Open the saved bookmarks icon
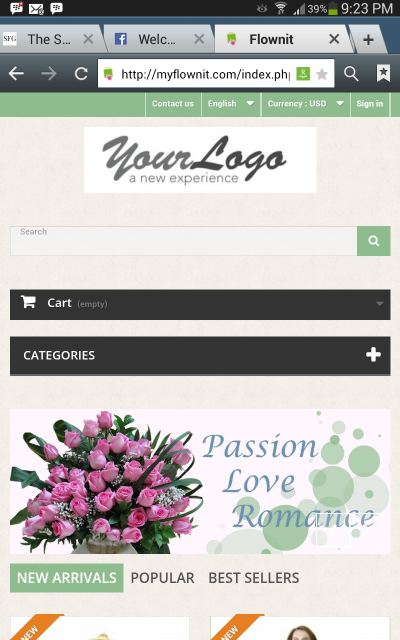Image resolution: width=400 pixels, height=640 pixels. tap(383, 73)
